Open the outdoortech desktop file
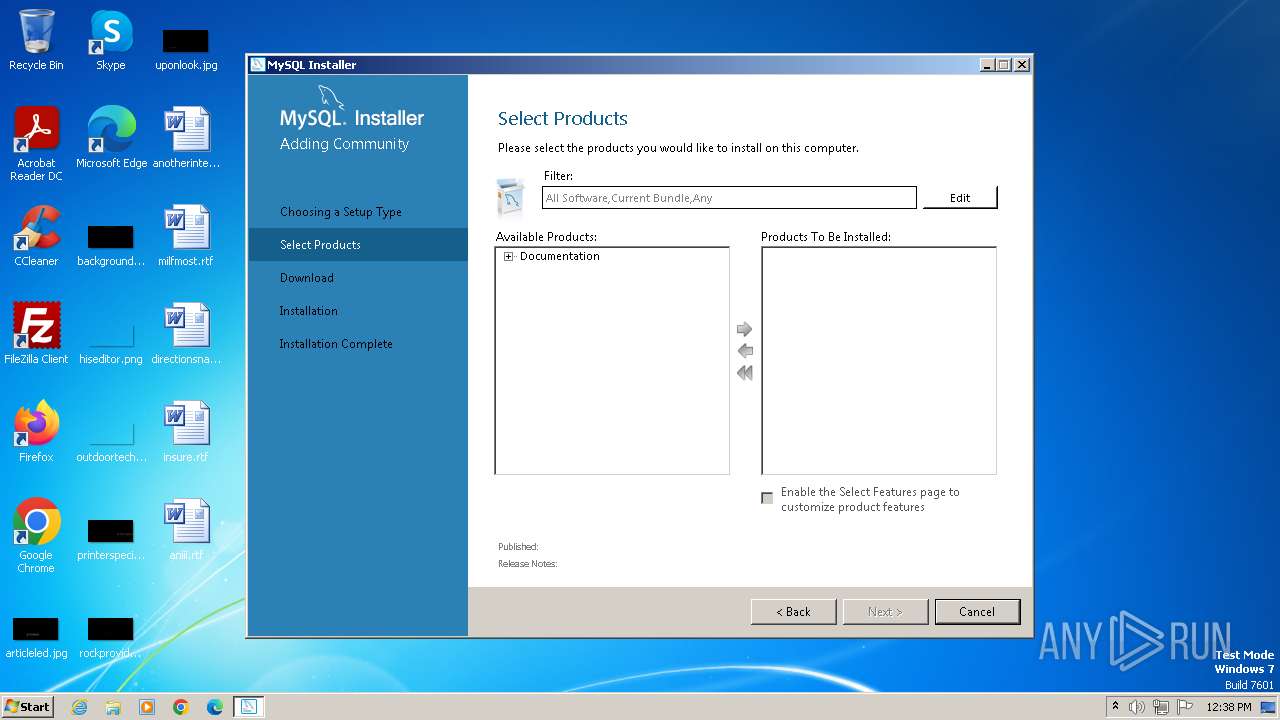This screenshot has width=1280, height=720. coord(111,441)
